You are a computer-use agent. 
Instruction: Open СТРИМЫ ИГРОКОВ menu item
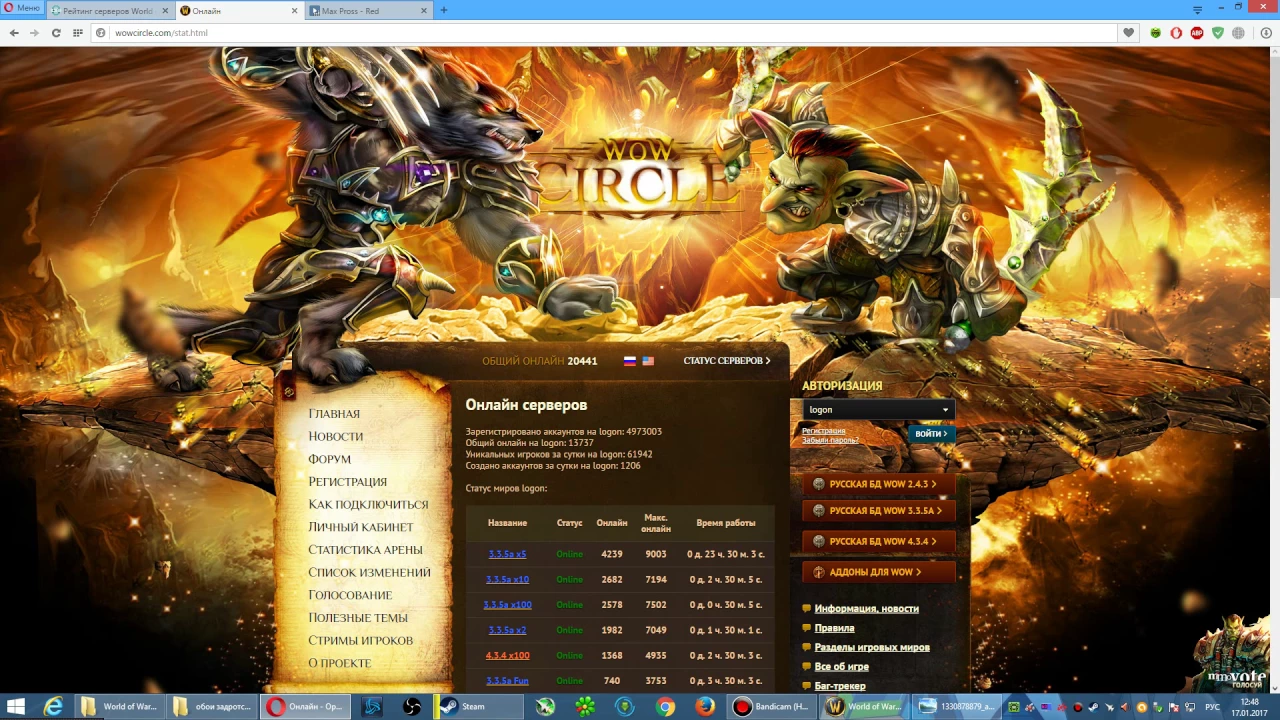click(x=361, y=641)
